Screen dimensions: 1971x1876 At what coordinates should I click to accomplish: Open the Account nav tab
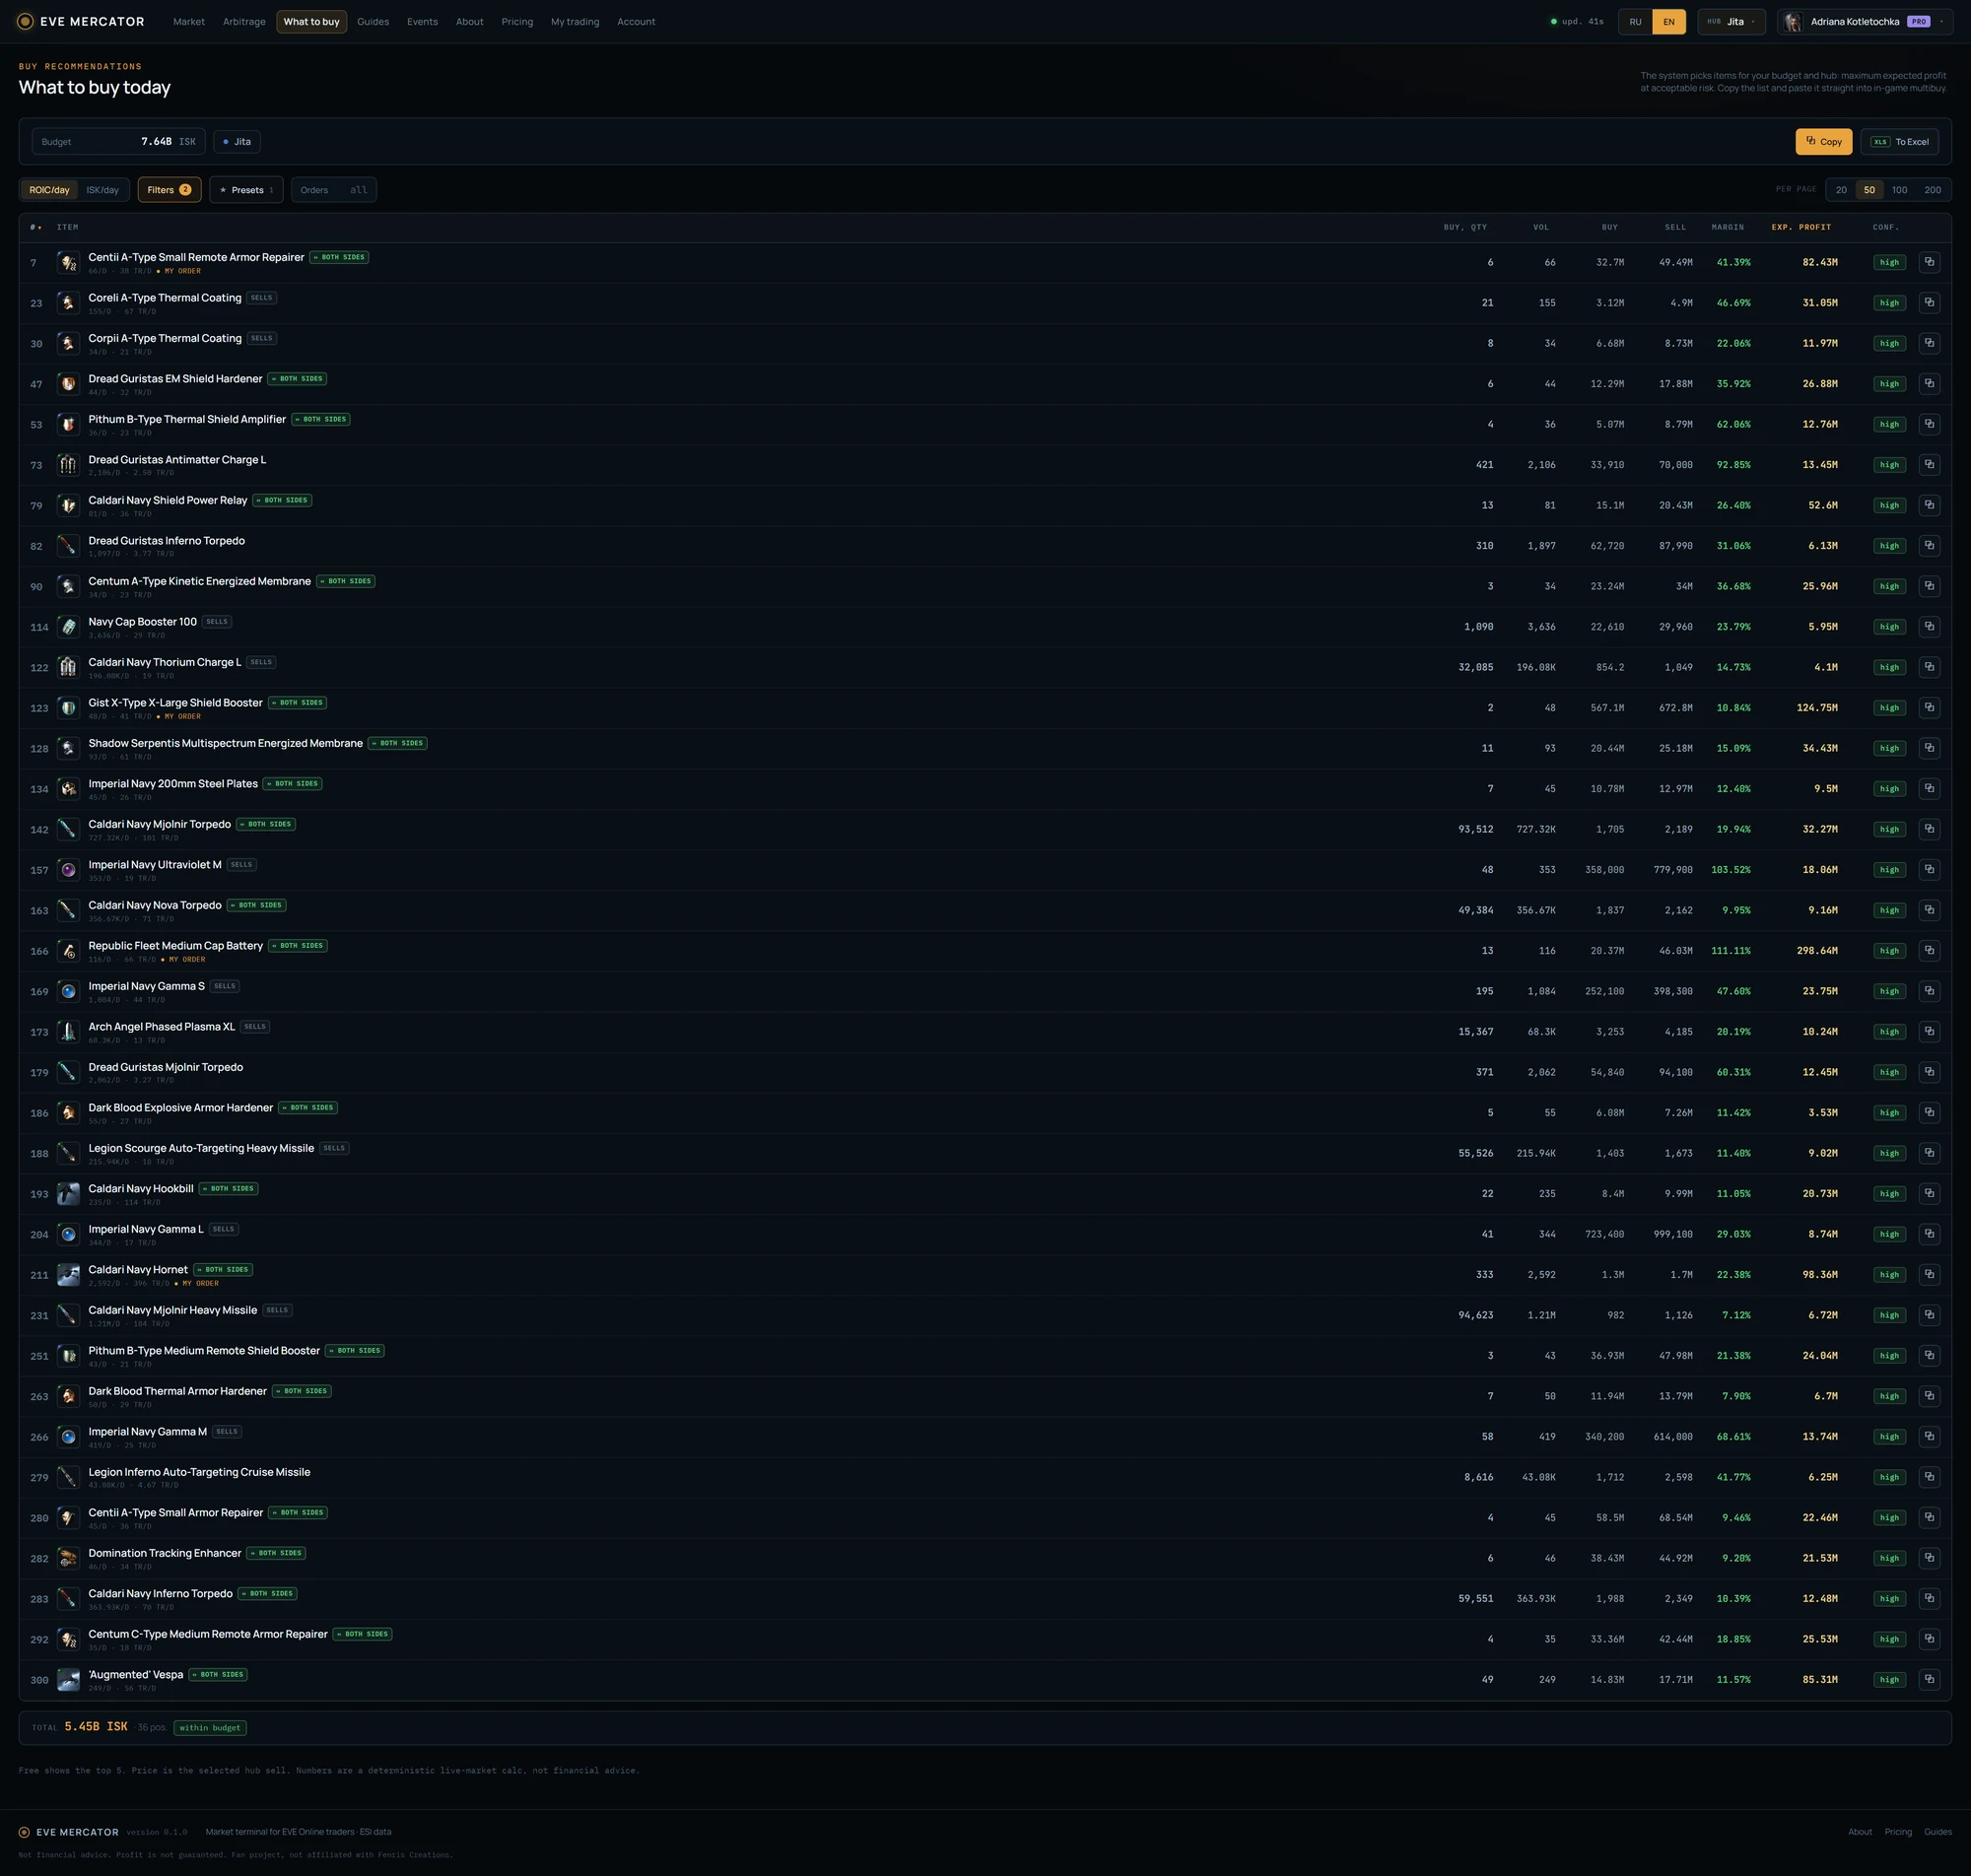point(636,21)
